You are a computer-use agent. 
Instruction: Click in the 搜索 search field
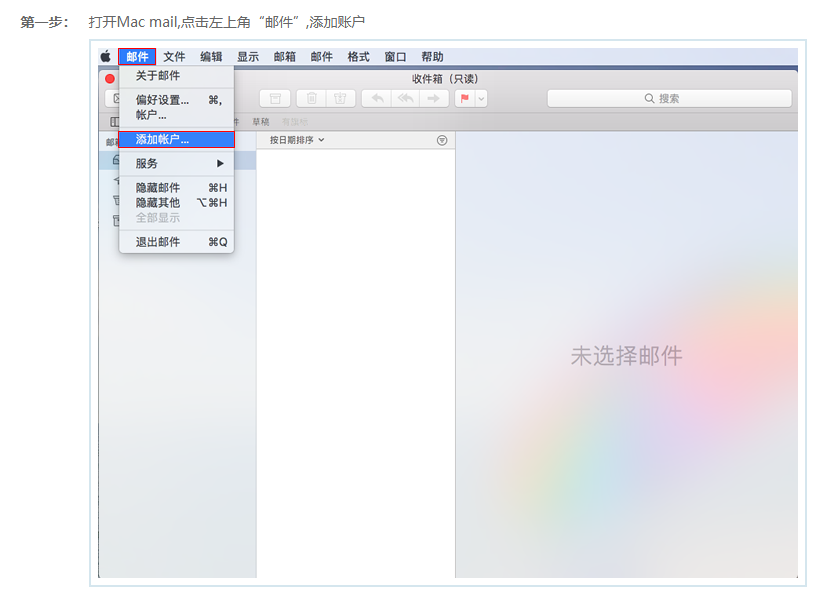[669, 98]
